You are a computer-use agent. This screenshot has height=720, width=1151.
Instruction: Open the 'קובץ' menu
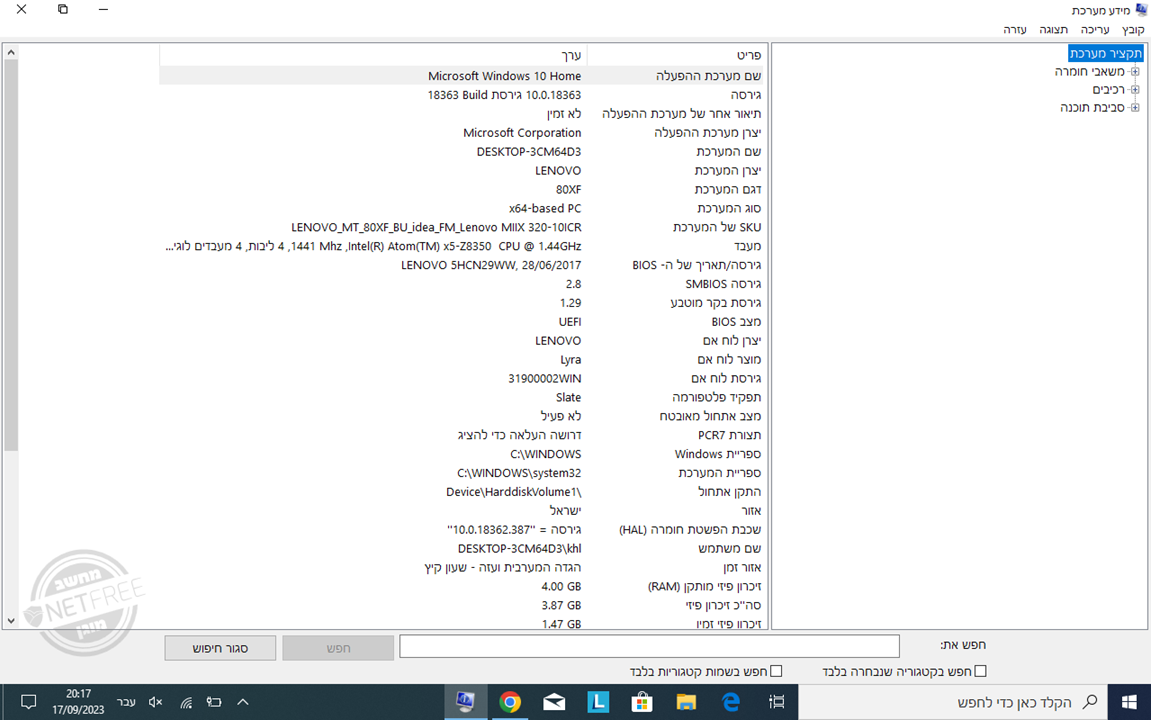click(1133, 29)
